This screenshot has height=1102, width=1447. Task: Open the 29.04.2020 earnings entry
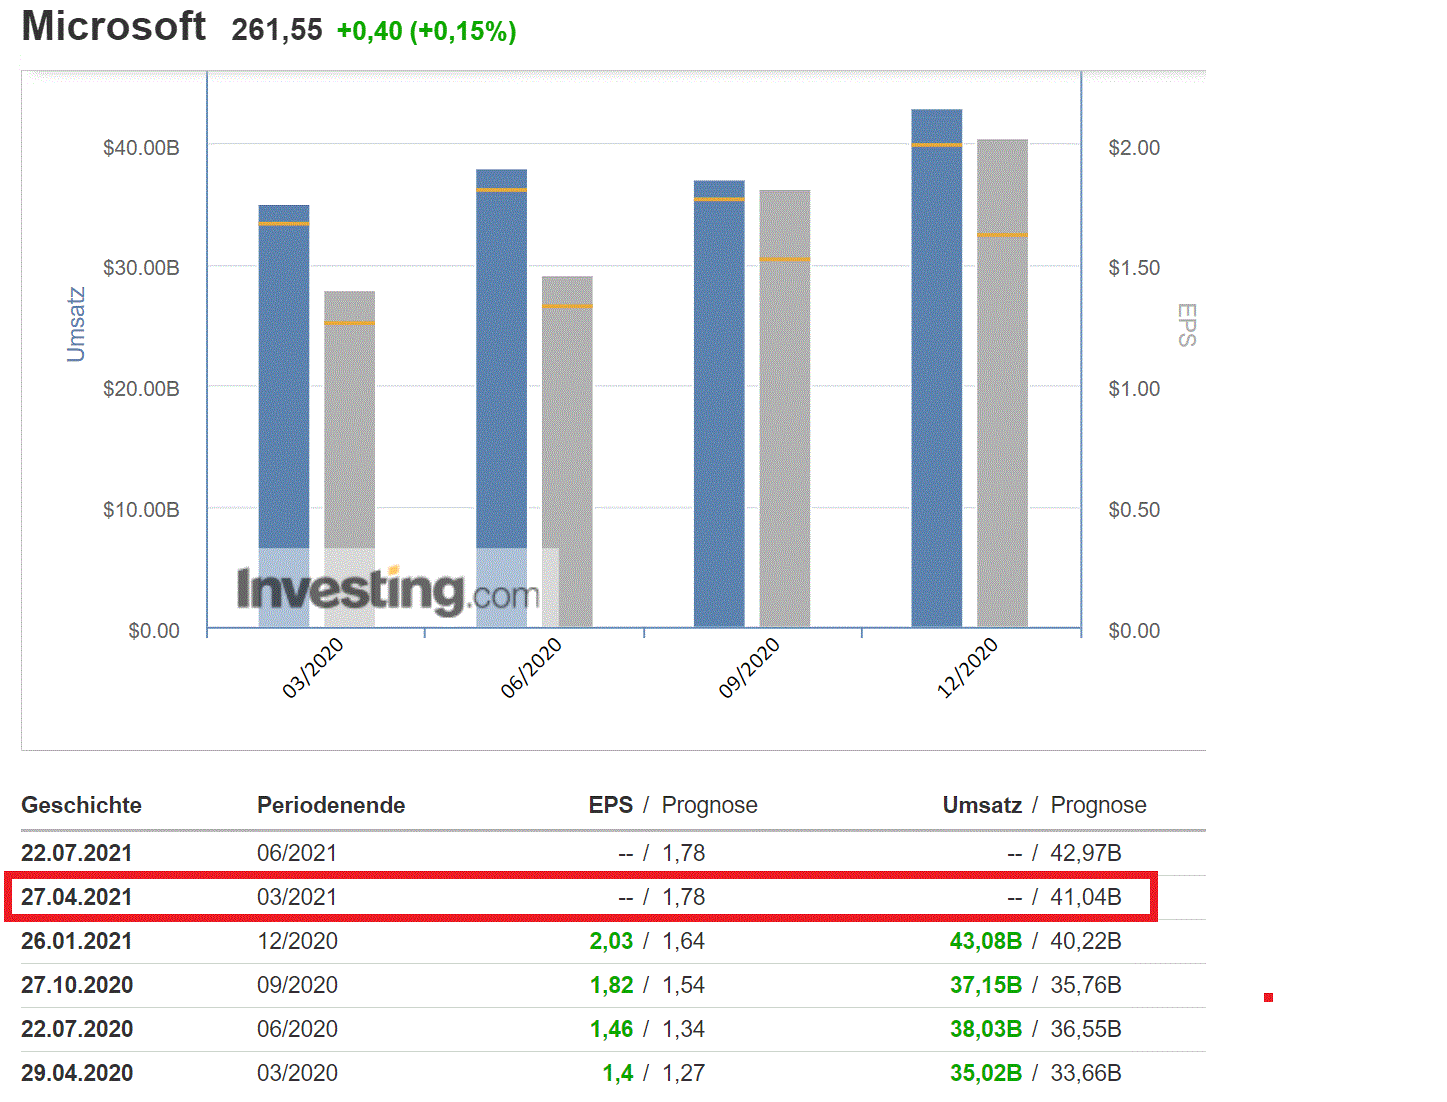tap(77, 1072)
